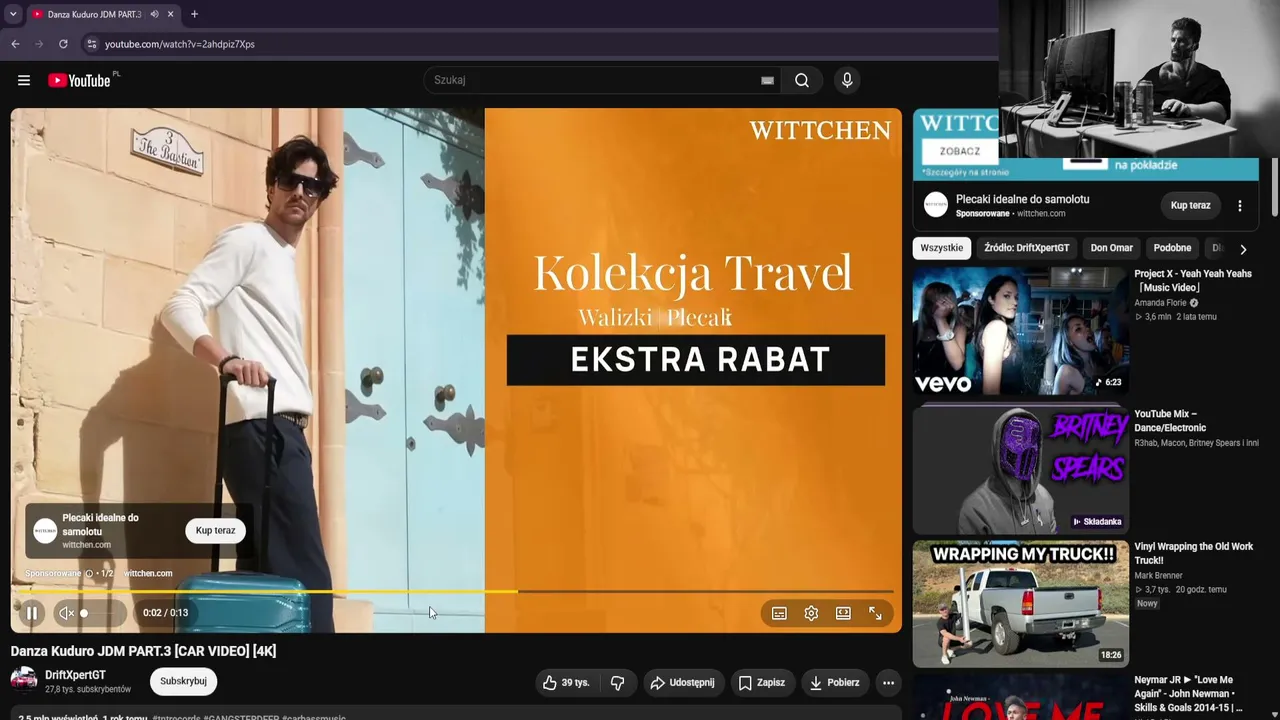Open the browser tab search dropdown
The height and width of the screenshot is (720, 1280).
[13, 14]
